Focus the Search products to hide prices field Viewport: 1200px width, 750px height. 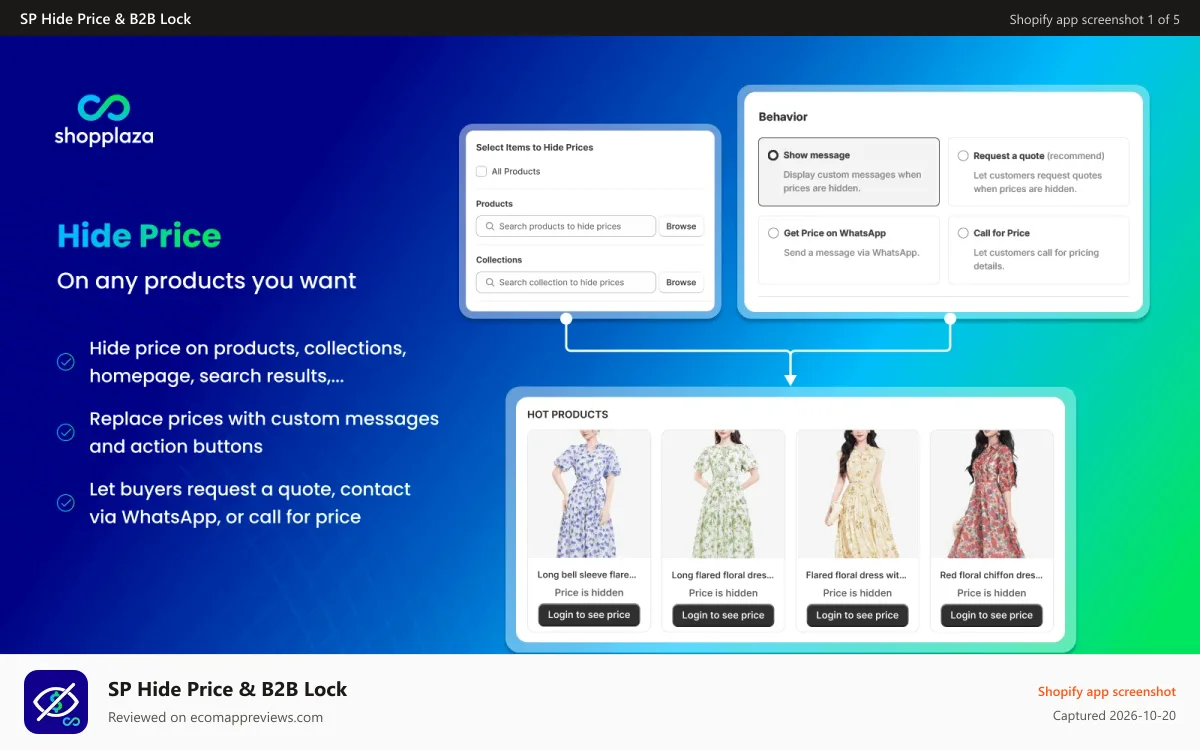click(566, 226)
